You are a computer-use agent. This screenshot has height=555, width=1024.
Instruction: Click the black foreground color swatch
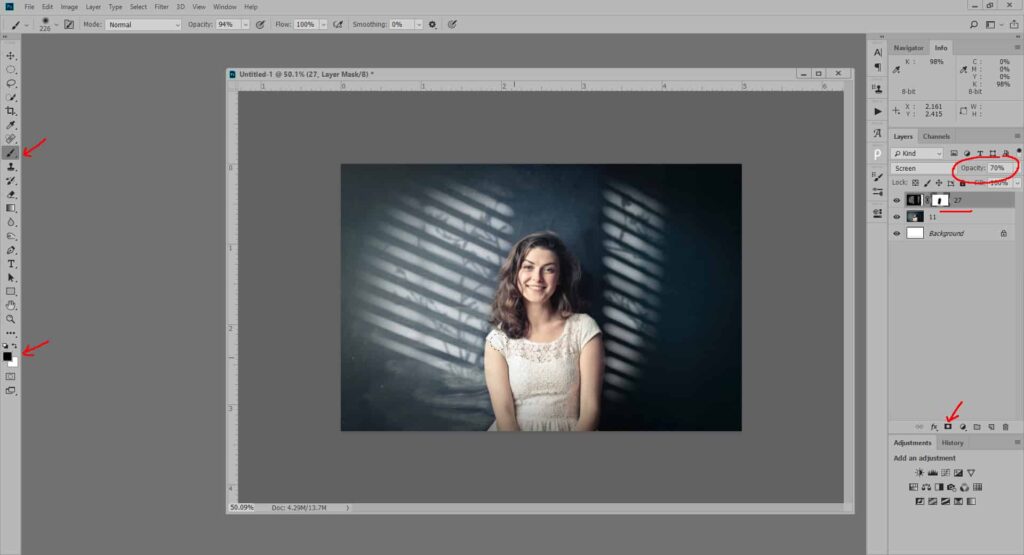click(8, 356)
